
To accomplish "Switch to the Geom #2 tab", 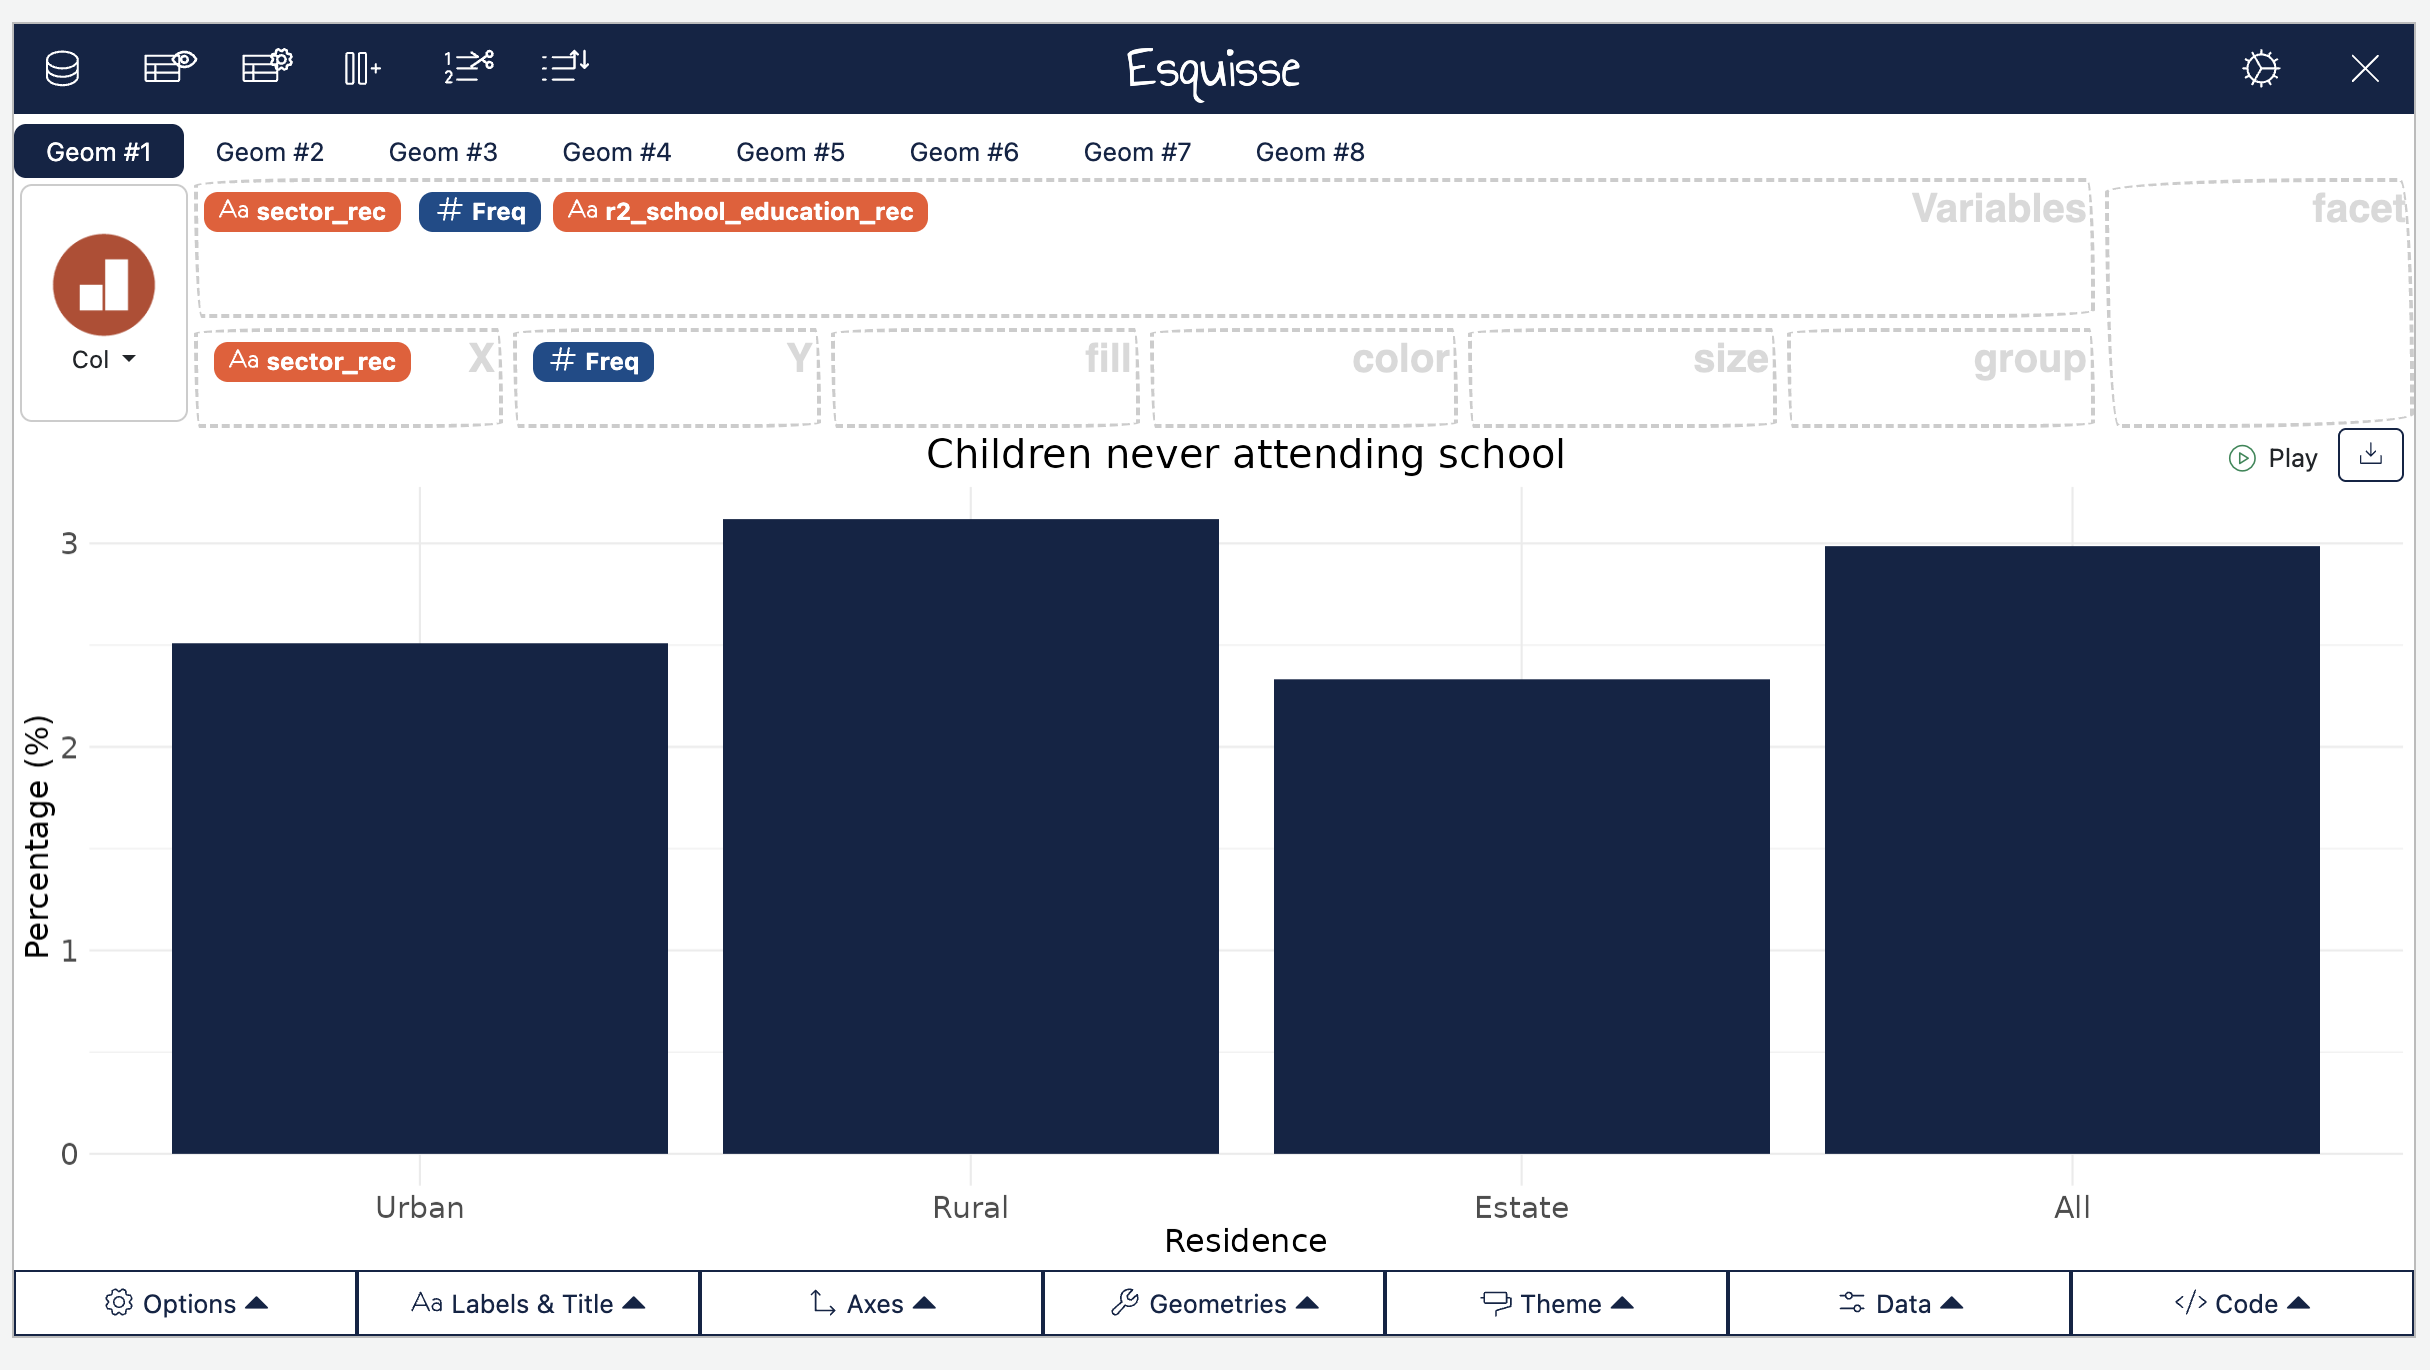I will click(x=270, y=152).
